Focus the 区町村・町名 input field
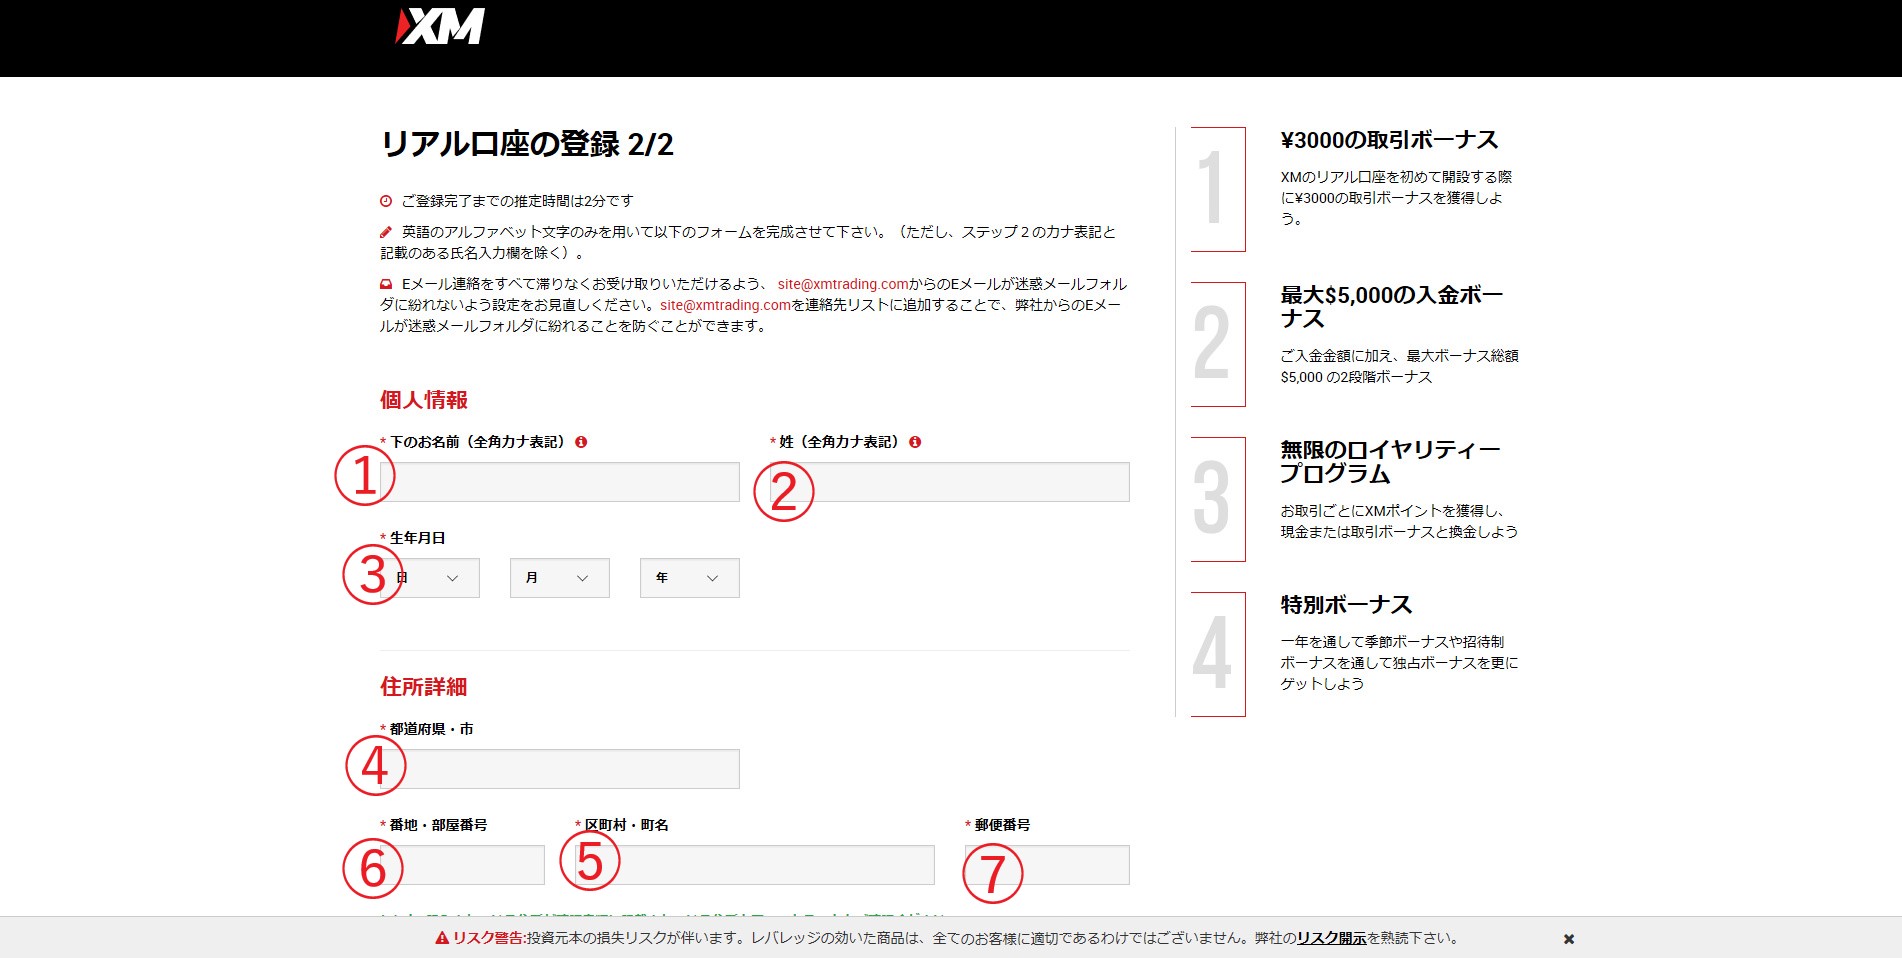The image size is (1902, 958). point(755,865)
